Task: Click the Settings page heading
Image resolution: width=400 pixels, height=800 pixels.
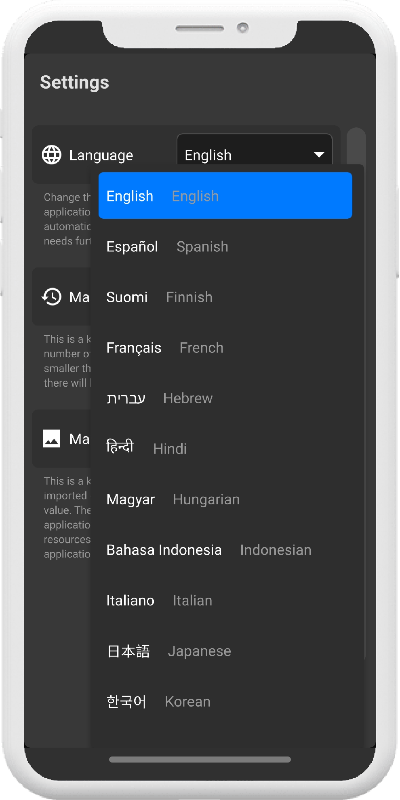Action: click(x=74, y=82)
